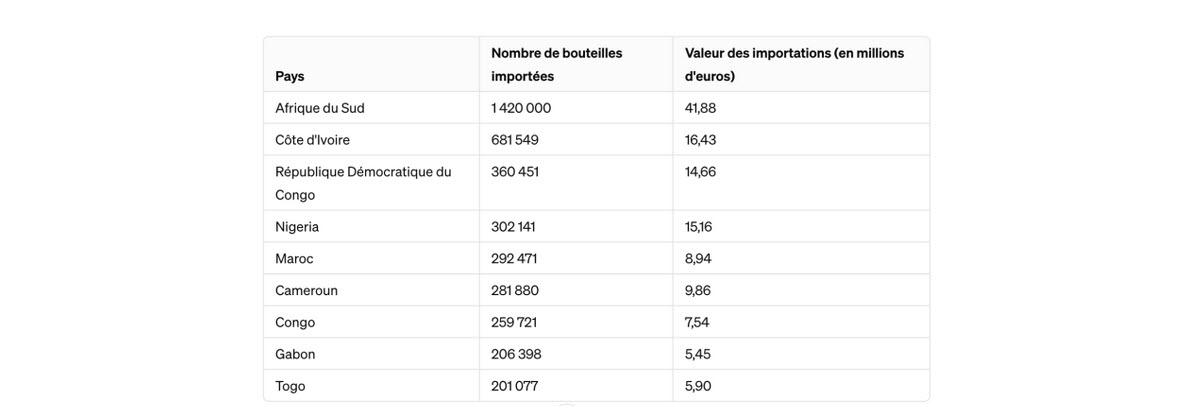Select the "Nombre de bouteilles importées" header
This screenshot has width=1186, height=406.
click(x=556, y=64)
